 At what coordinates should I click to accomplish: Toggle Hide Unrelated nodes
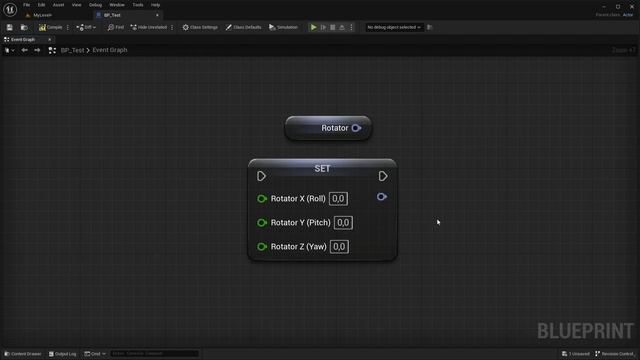click(149, 27)
